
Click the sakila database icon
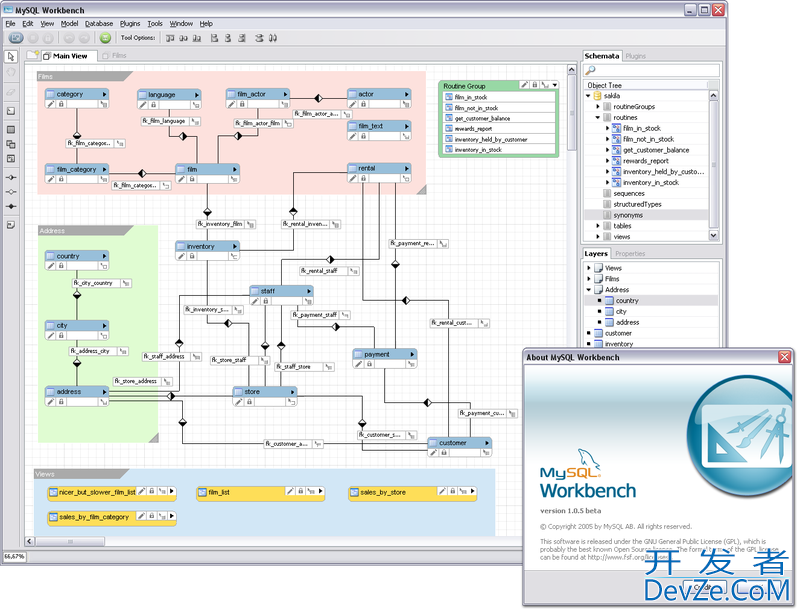(x=597, y=96)
